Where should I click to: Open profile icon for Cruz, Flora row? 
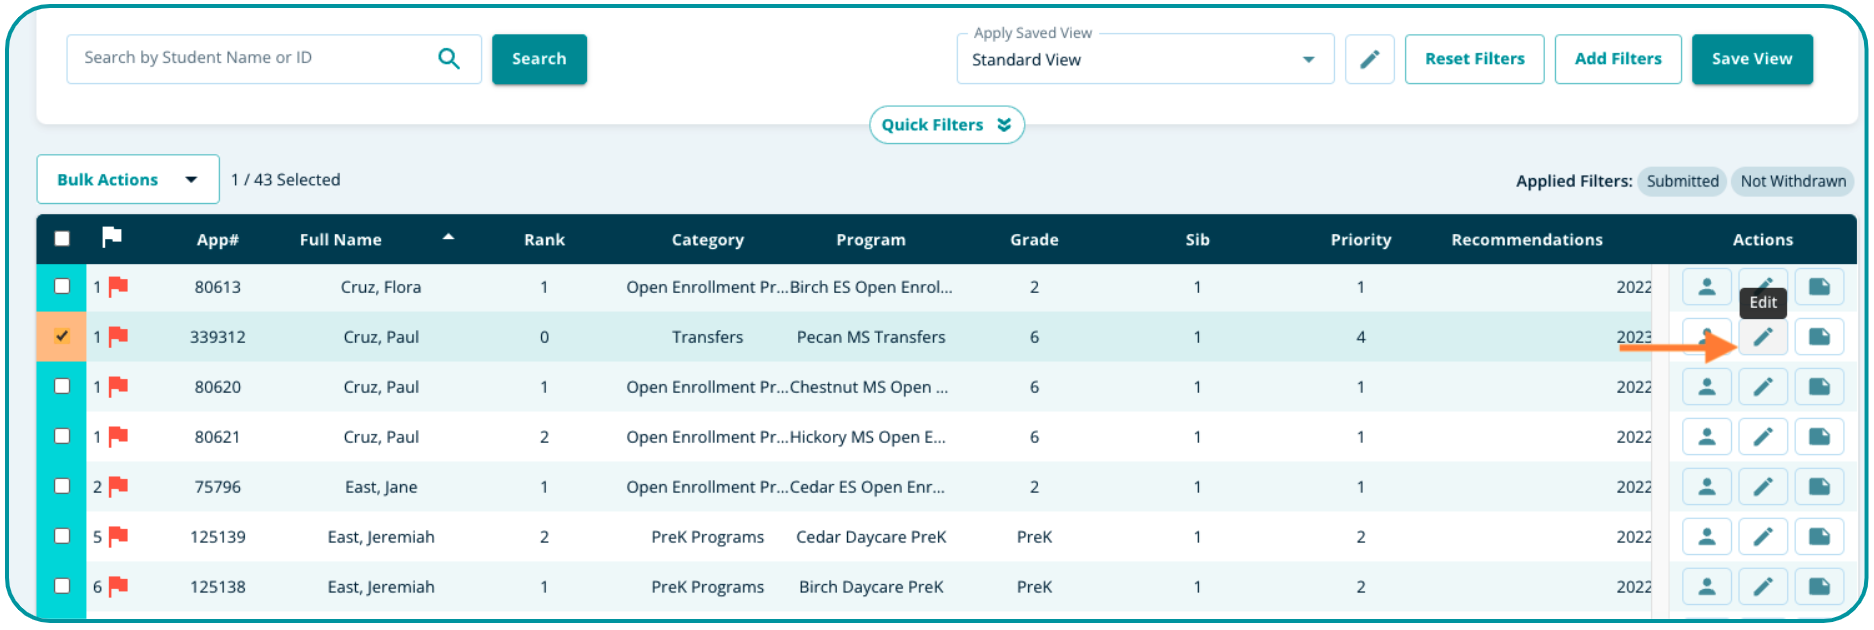click(x=1706, y=287)
